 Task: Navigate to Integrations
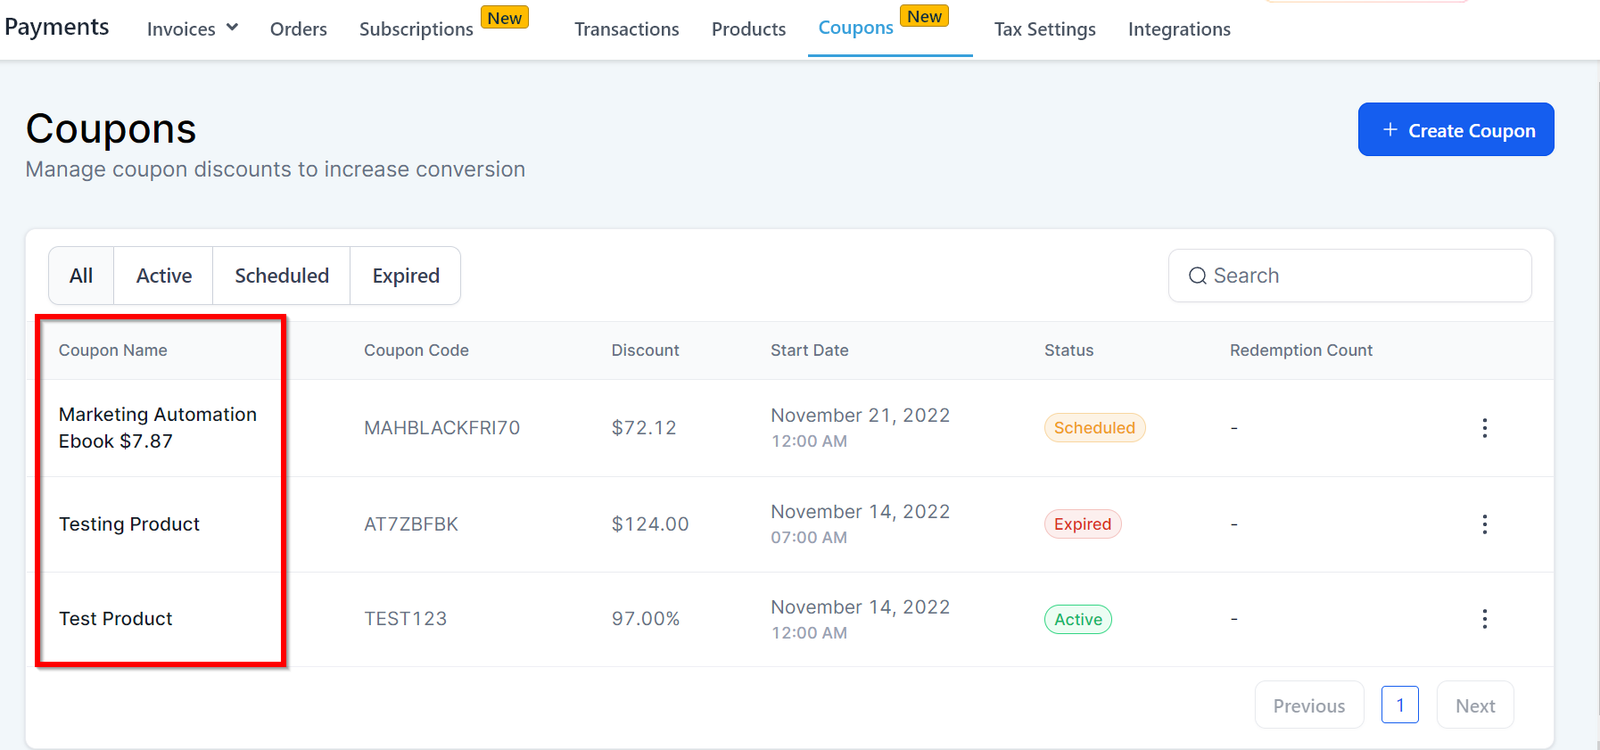click(1179, 29)
